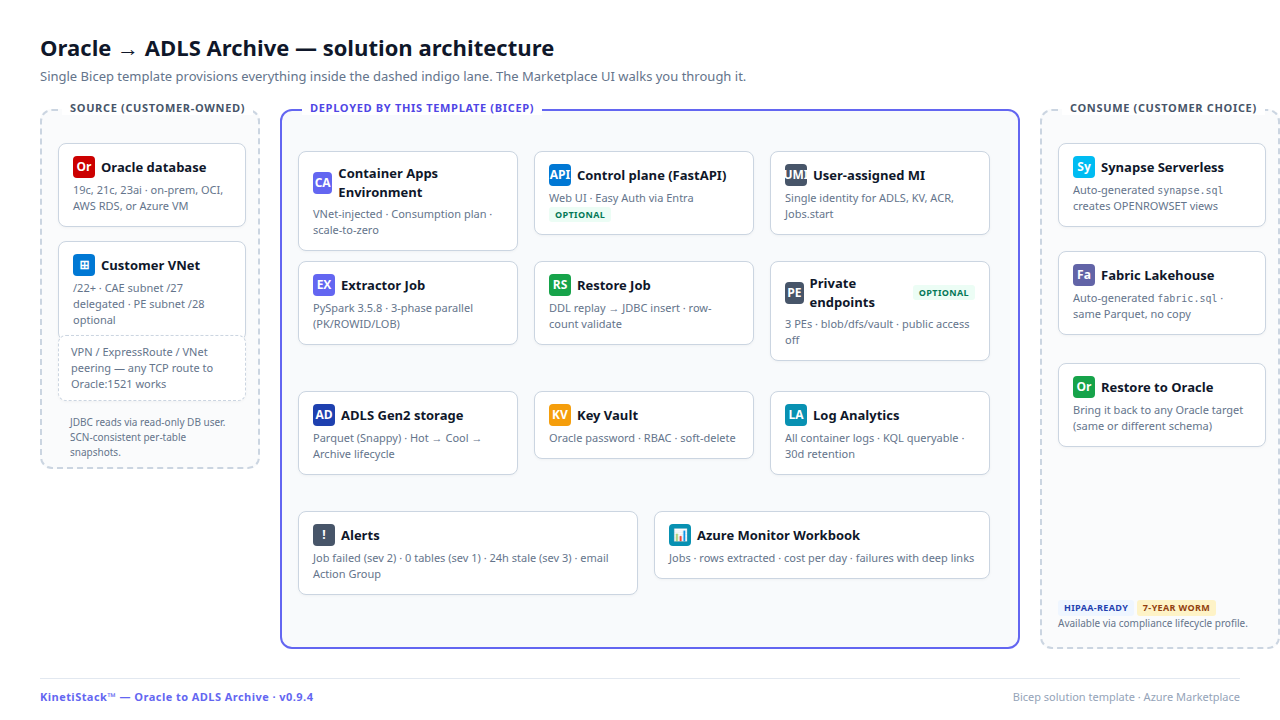Click the blue Customer VNet icon
The image size is (1280, 720).
click(x=84, y=265)
